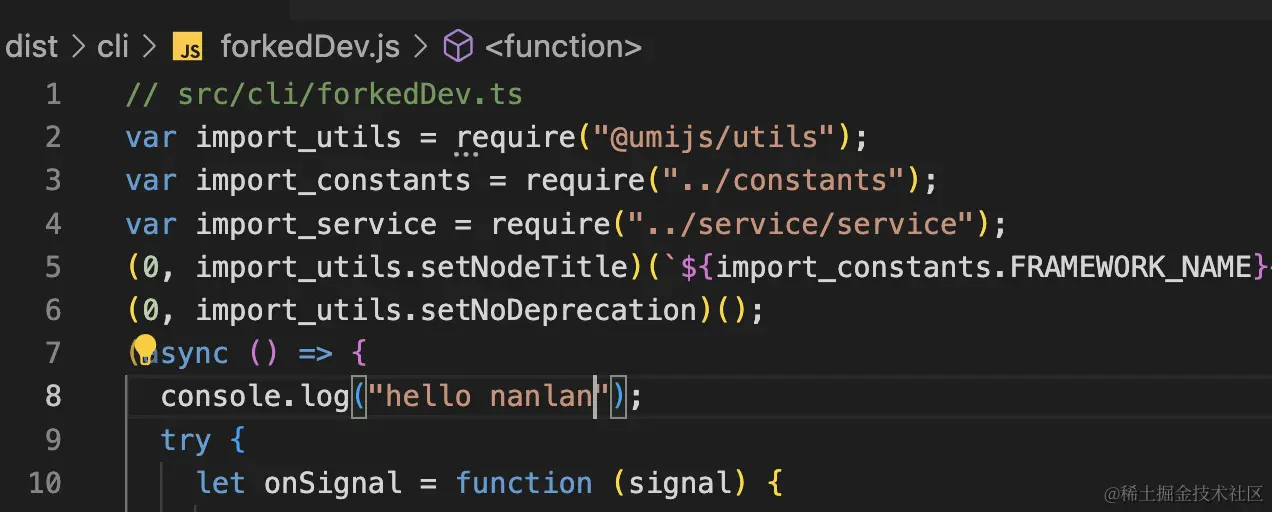Screen dimensions: 1272x512
Task: Click the lightbulb quick-fix icon
Action: click(x=145, y=350)
